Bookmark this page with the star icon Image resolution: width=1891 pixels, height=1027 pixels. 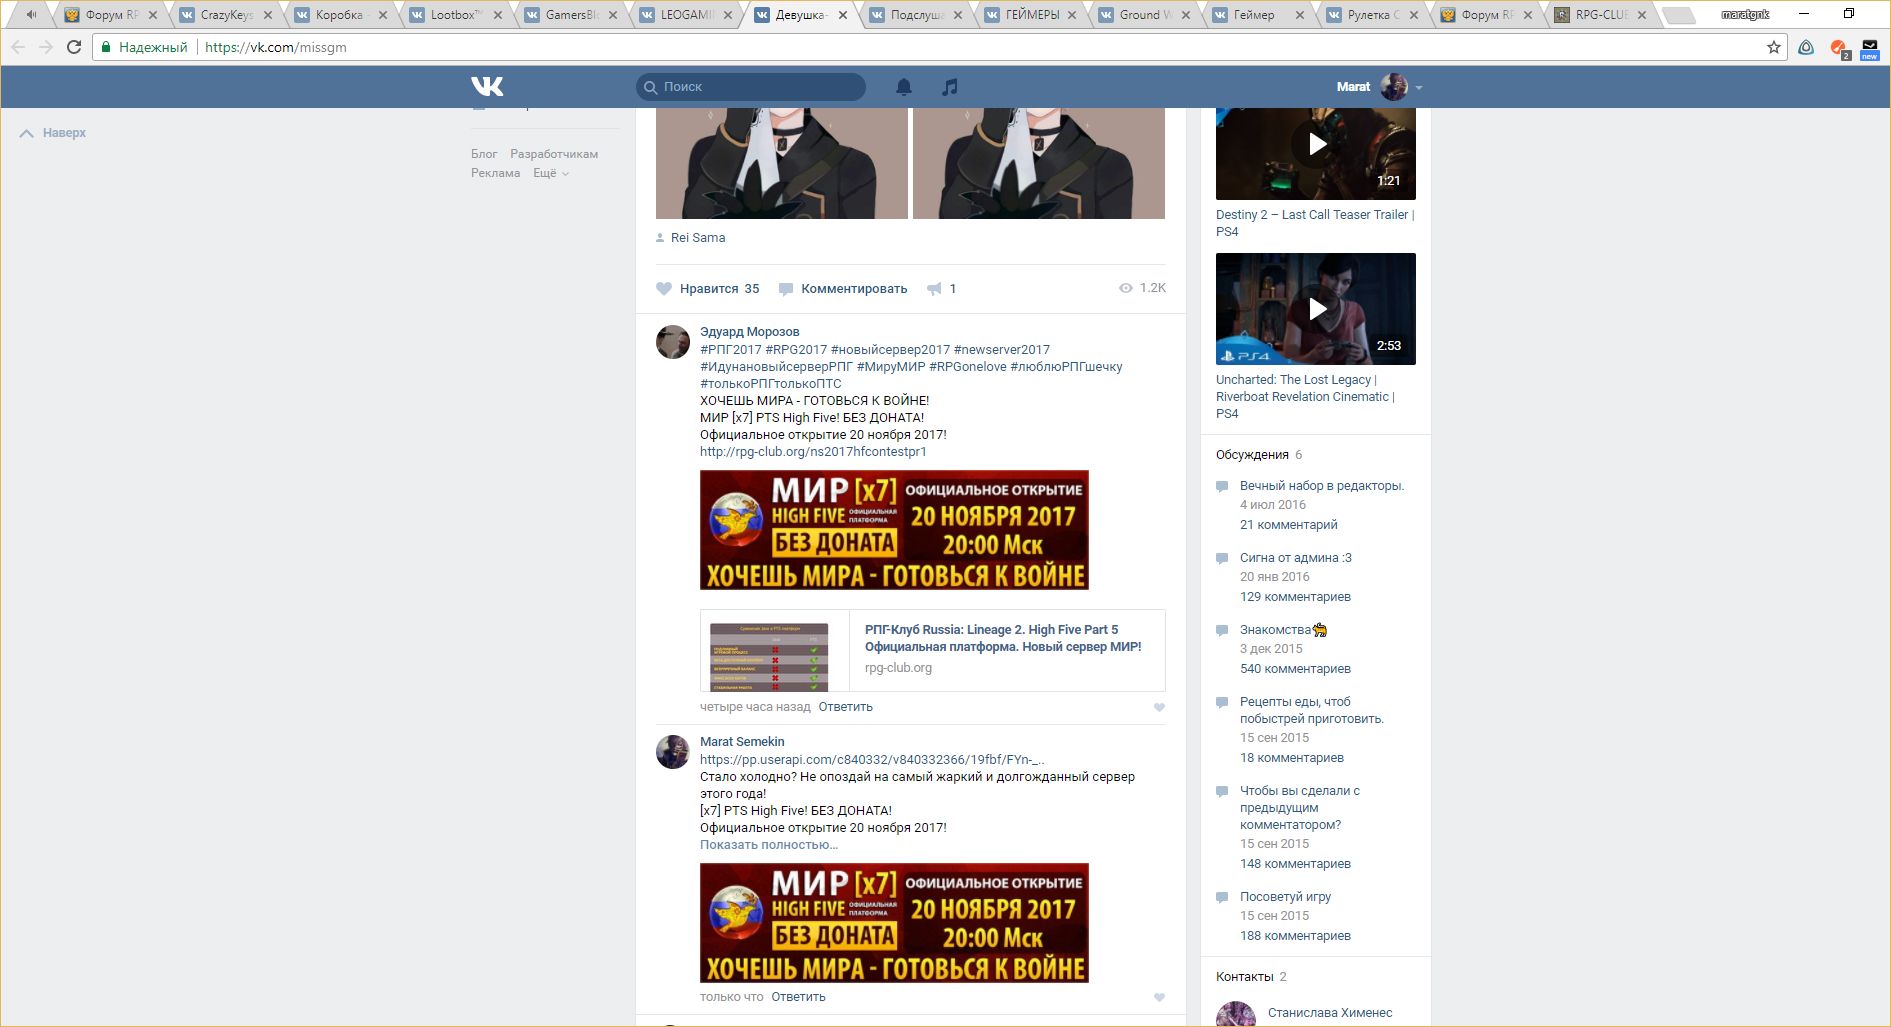1773,47
